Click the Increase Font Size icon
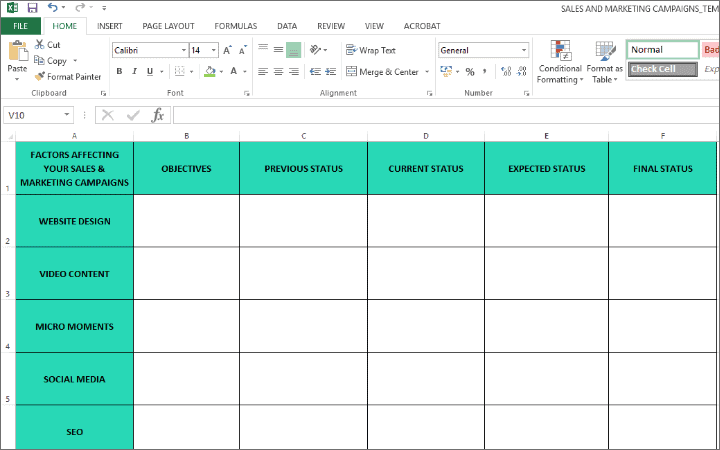 (227, 50)
